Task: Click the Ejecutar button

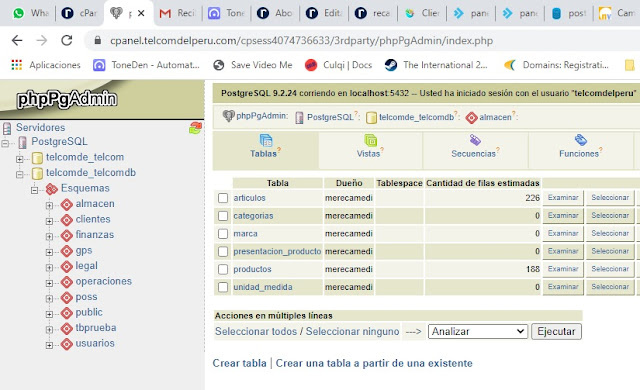Action: click(556, 331)
